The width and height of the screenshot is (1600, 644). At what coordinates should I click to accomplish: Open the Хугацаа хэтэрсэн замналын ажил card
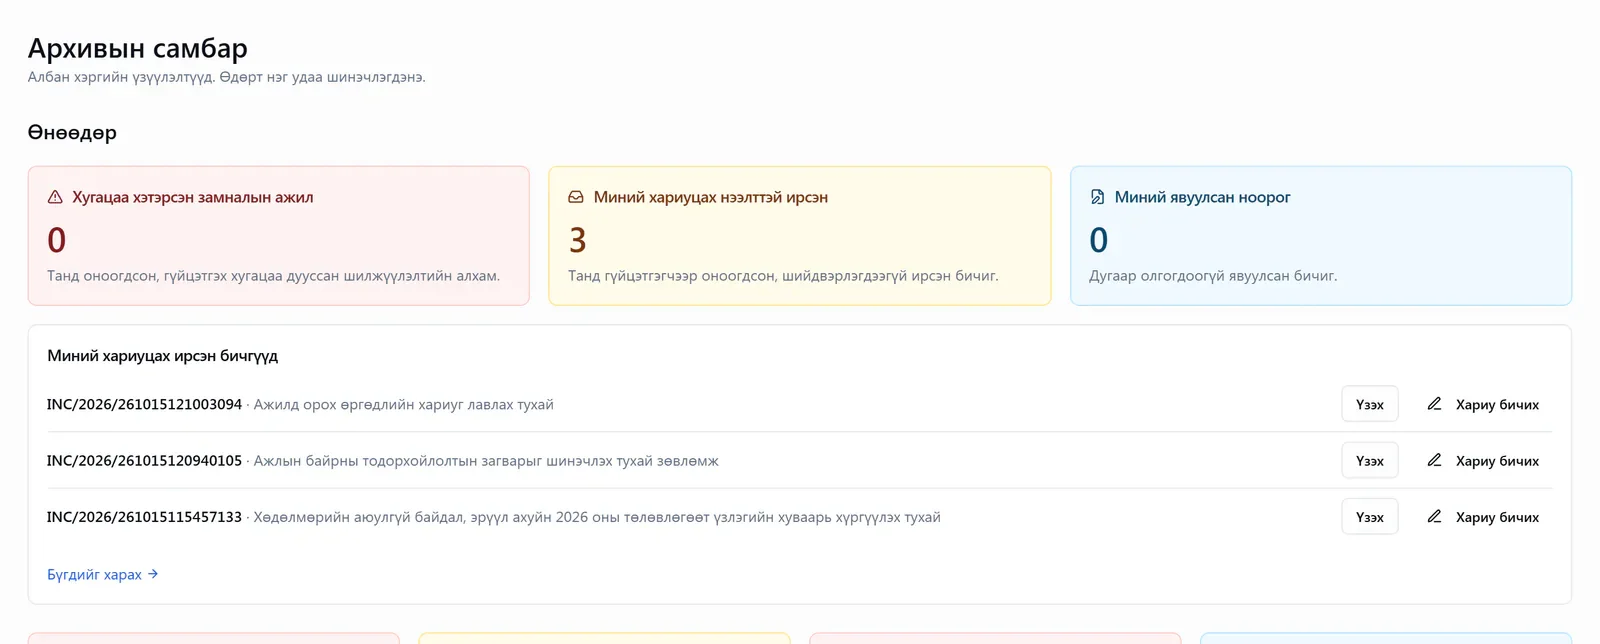[279, 236]
